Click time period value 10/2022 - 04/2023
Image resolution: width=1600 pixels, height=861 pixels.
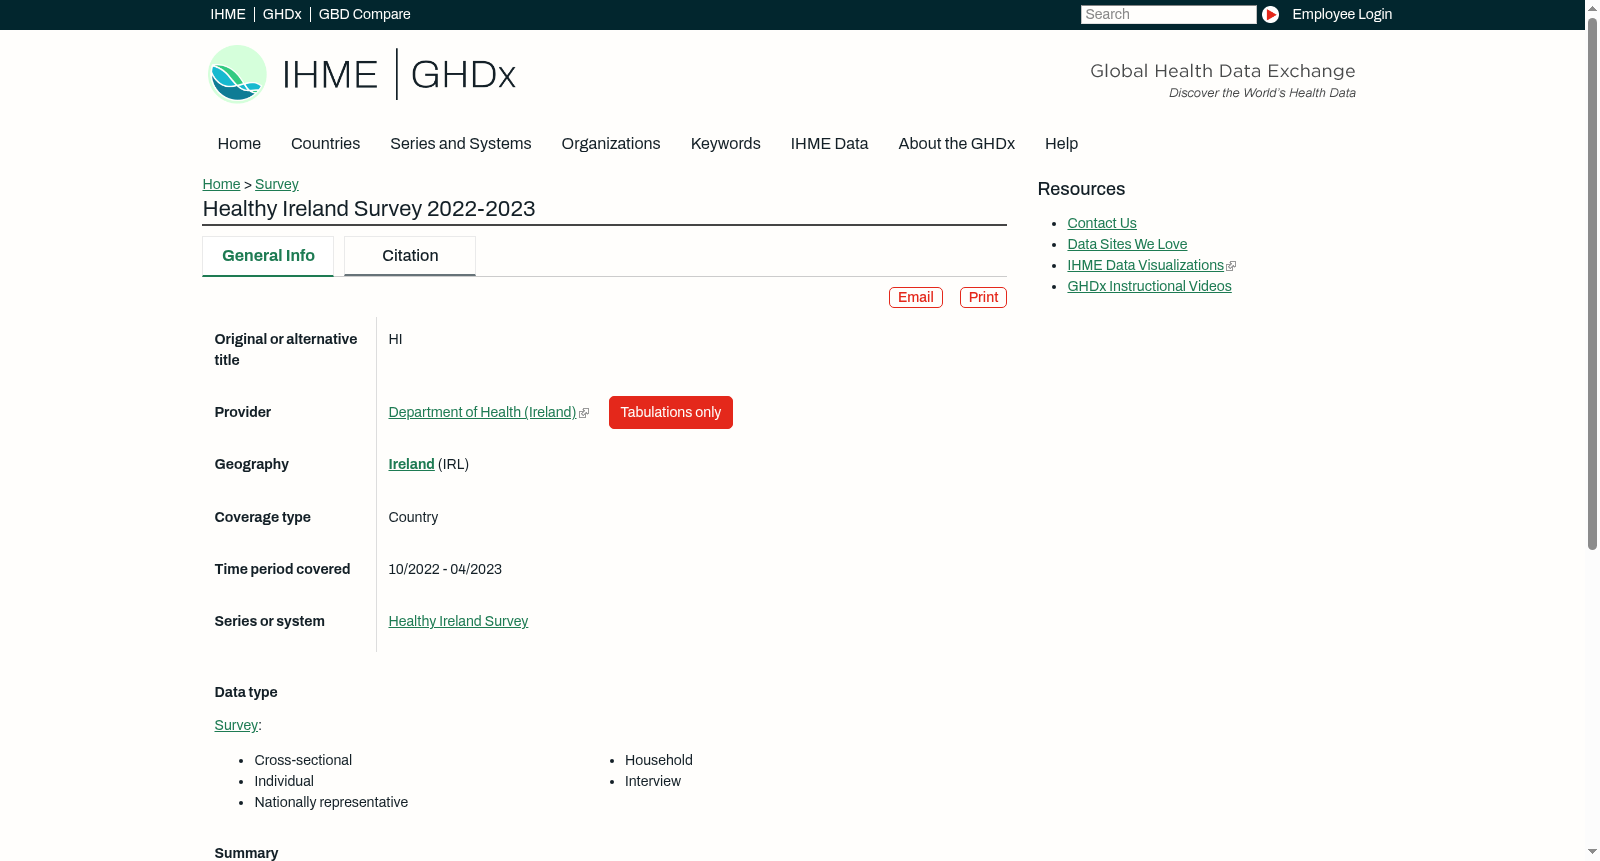[x=445, y=569]
